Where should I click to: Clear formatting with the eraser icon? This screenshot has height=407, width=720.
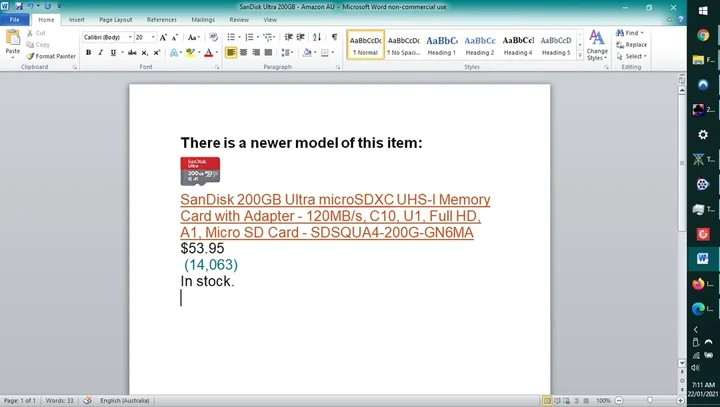(213, 37)
